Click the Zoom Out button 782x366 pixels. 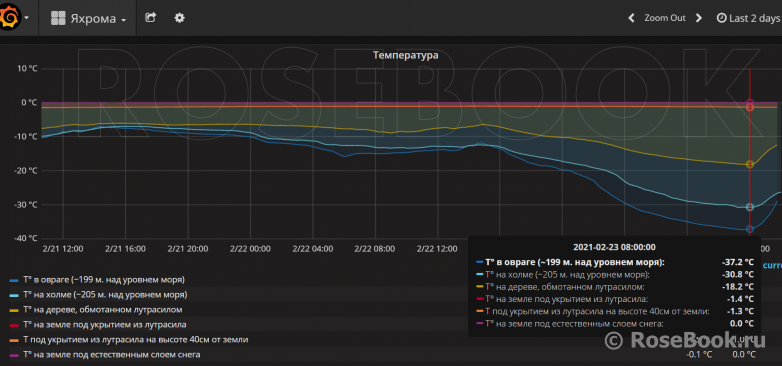coord(665,18)
